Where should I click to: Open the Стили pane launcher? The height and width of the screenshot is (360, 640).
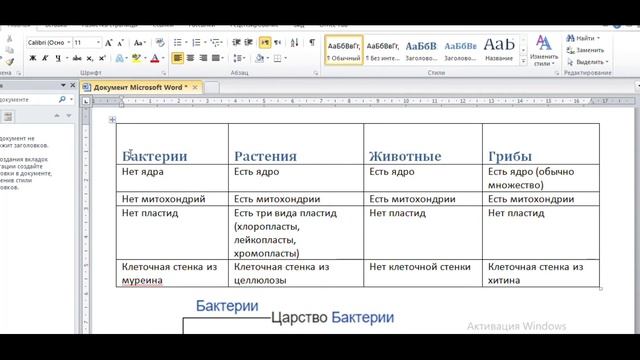click(557, 73)
